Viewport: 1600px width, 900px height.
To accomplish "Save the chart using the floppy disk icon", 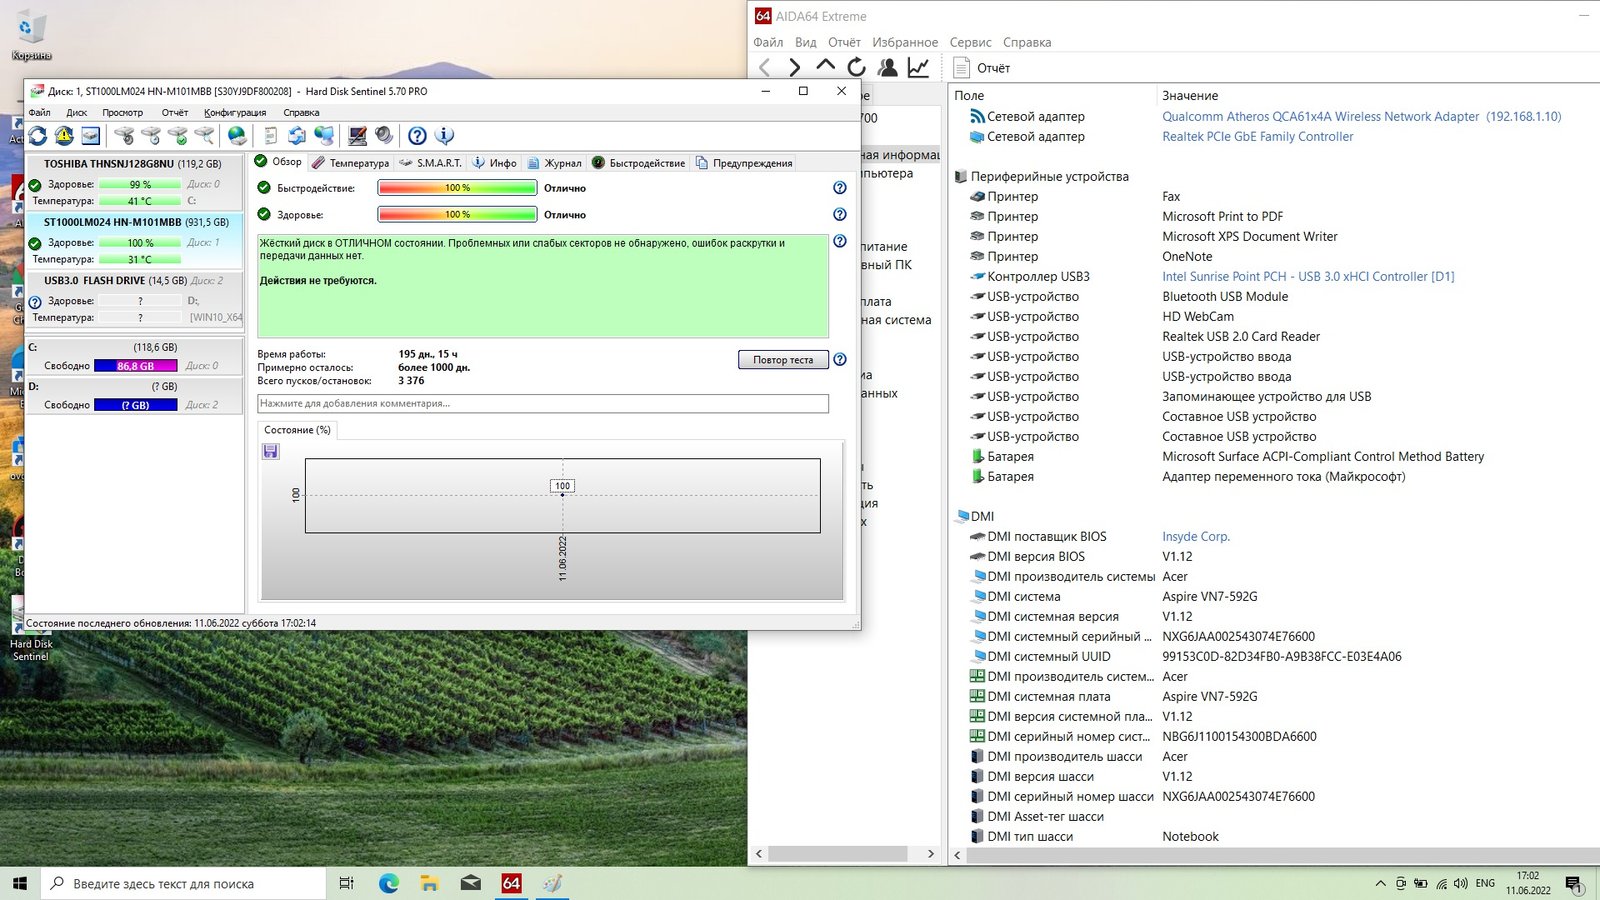I will pos(270,452).
